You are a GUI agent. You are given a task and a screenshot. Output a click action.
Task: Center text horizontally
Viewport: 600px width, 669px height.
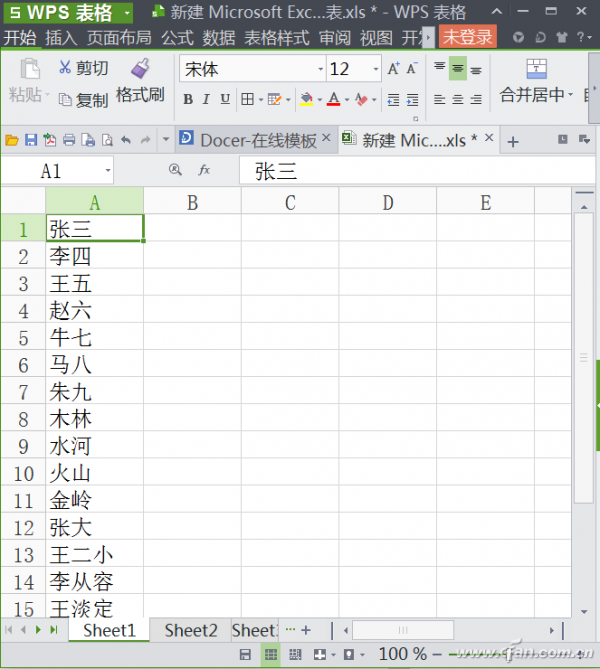tap(457, 99)
